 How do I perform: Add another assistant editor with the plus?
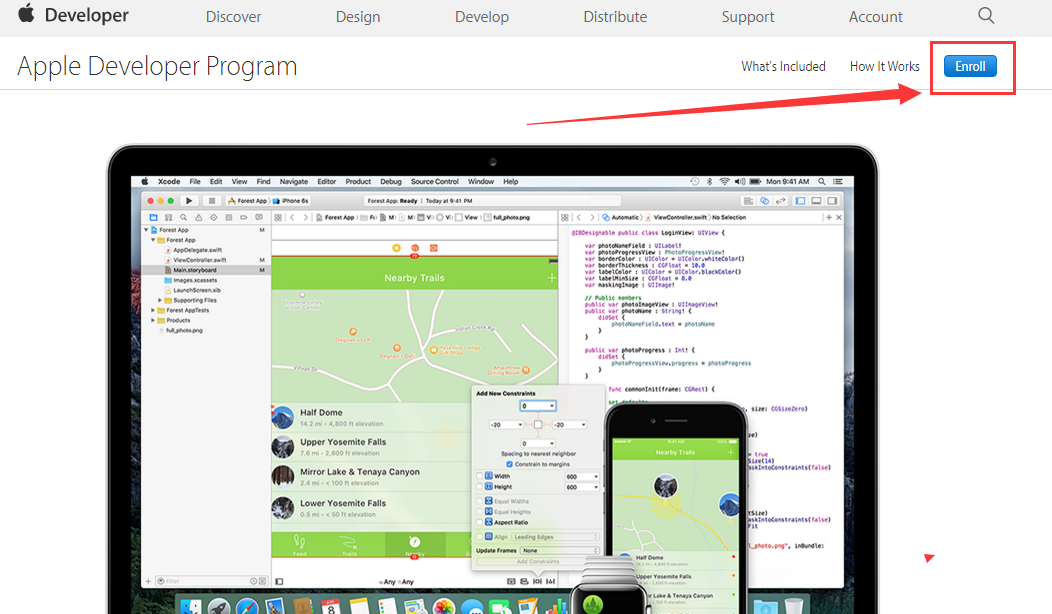pos(829,217)
